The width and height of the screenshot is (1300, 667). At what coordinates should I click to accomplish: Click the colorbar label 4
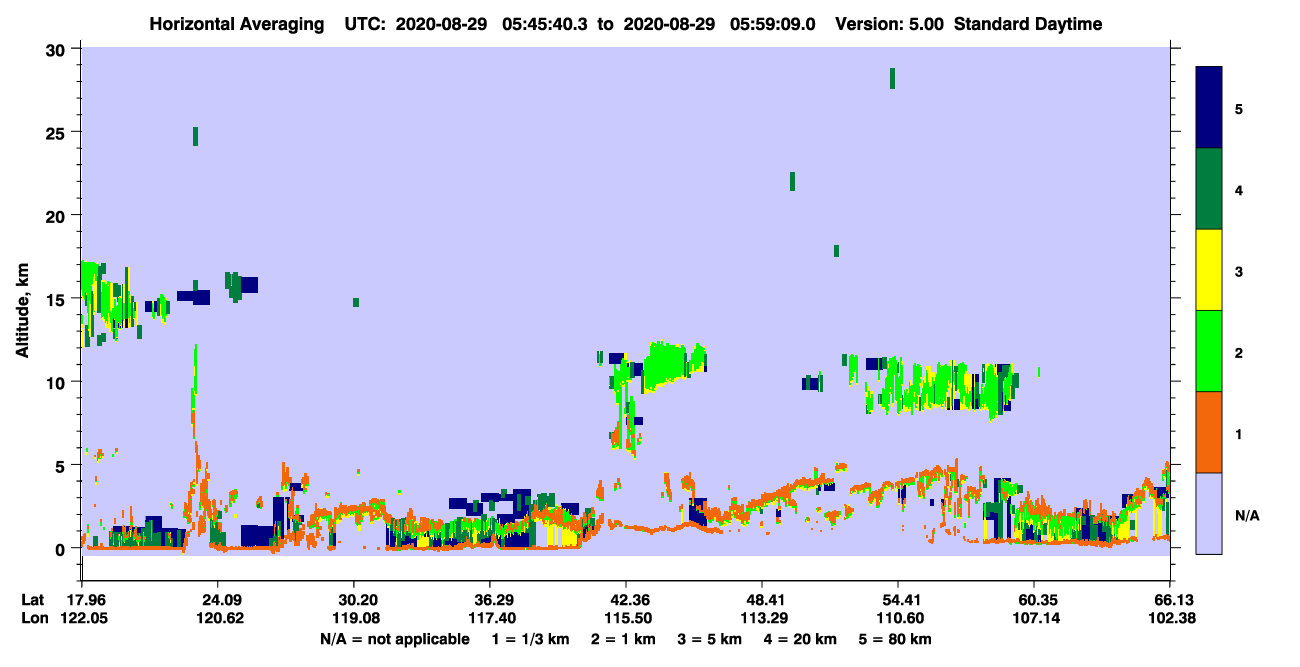tap(1238, 189)
